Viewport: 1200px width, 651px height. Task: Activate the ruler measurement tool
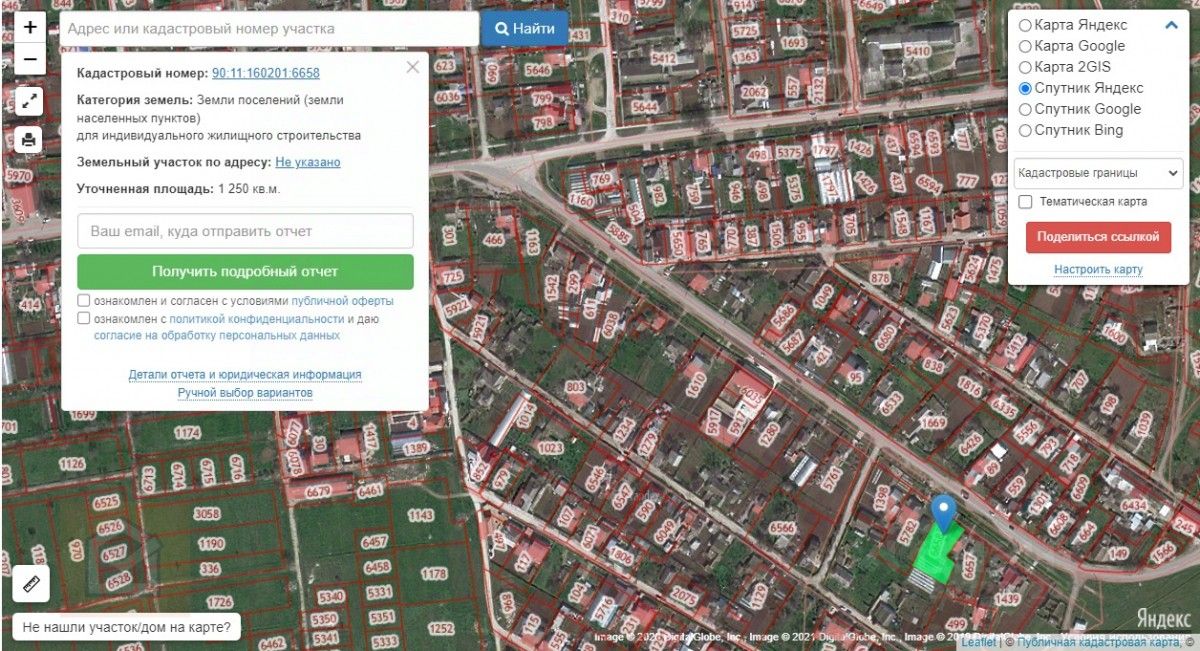point(31,584)
